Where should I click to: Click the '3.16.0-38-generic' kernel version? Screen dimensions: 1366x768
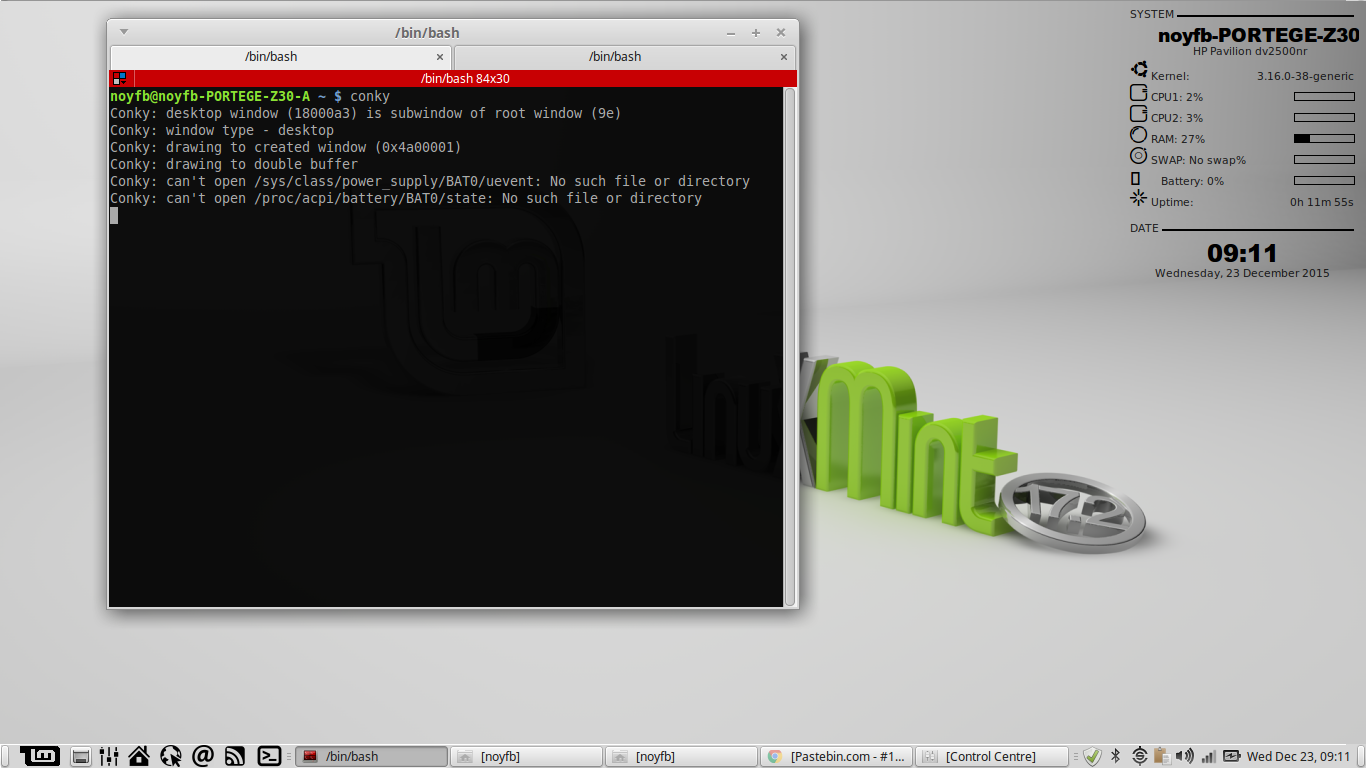(1305, 76)
